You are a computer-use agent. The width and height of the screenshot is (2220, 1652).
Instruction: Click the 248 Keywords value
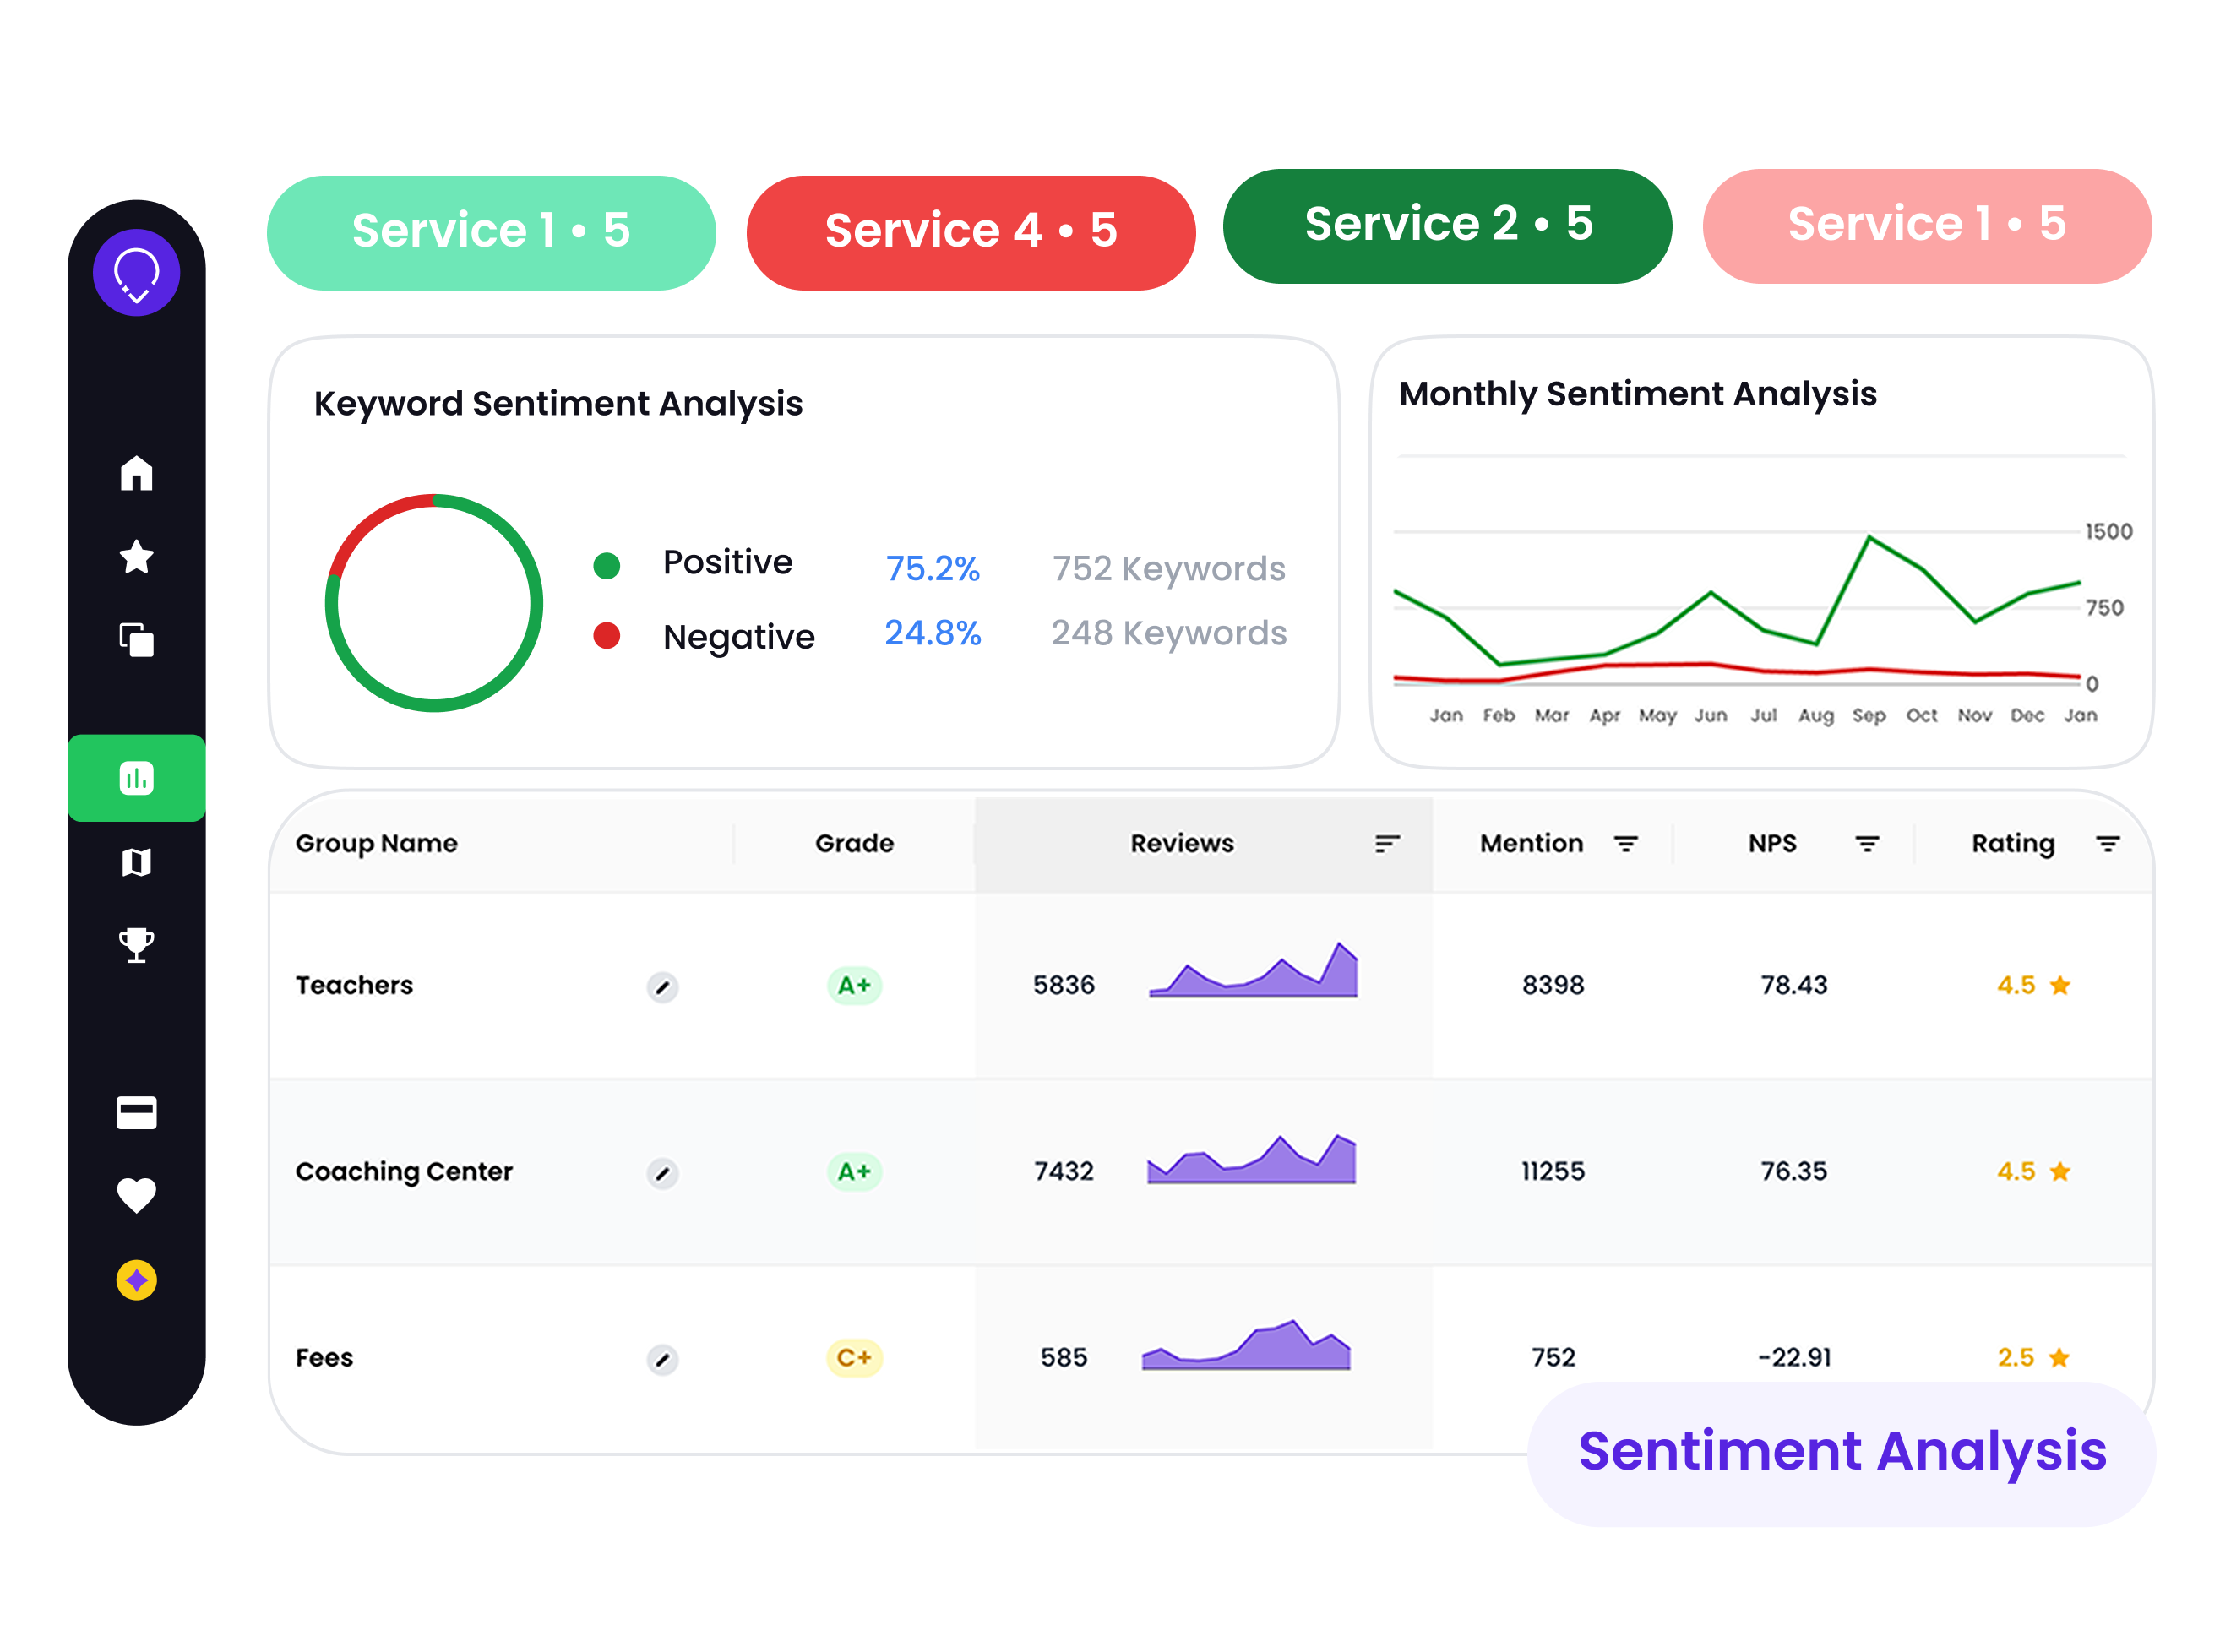1168,633
